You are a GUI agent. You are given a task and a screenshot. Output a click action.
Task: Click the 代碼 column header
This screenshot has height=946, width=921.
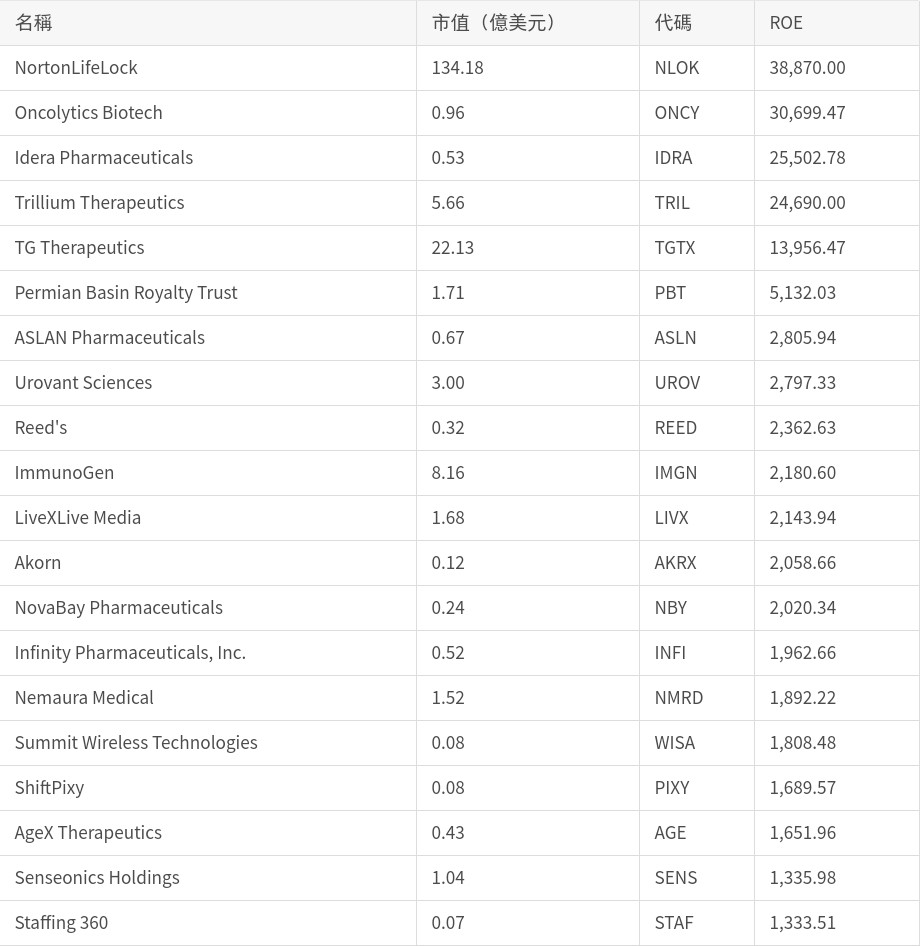coord(673,23)
